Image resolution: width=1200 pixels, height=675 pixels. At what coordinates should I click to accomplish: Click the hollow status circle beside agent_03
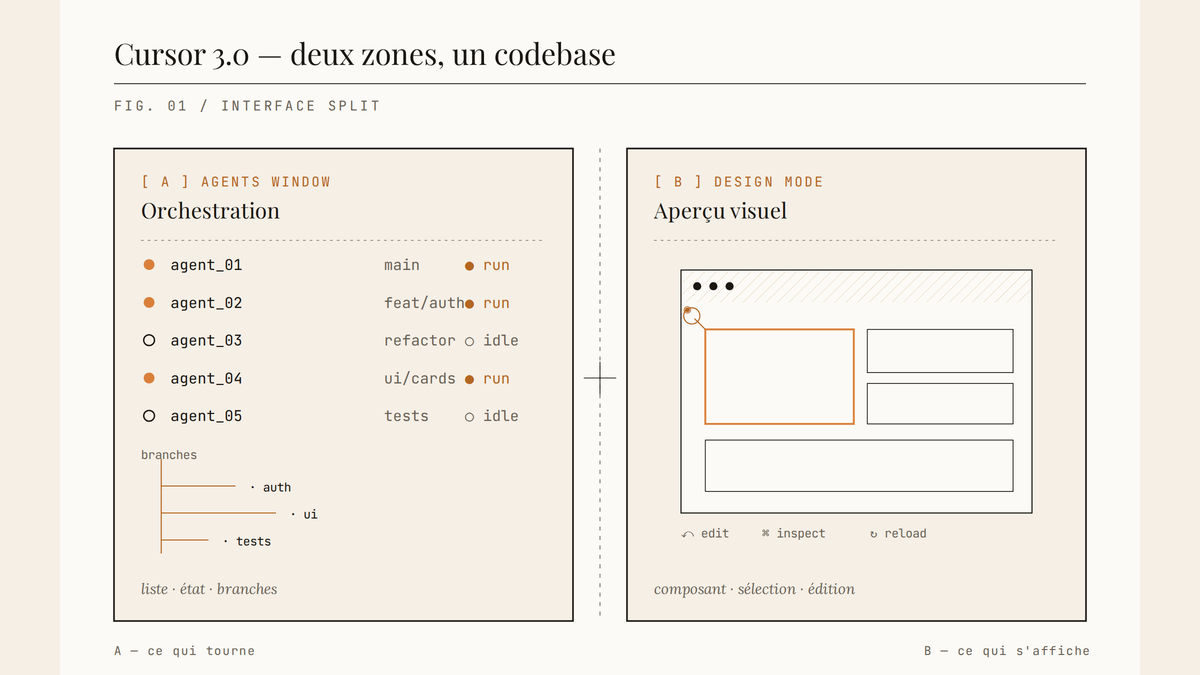149,341
